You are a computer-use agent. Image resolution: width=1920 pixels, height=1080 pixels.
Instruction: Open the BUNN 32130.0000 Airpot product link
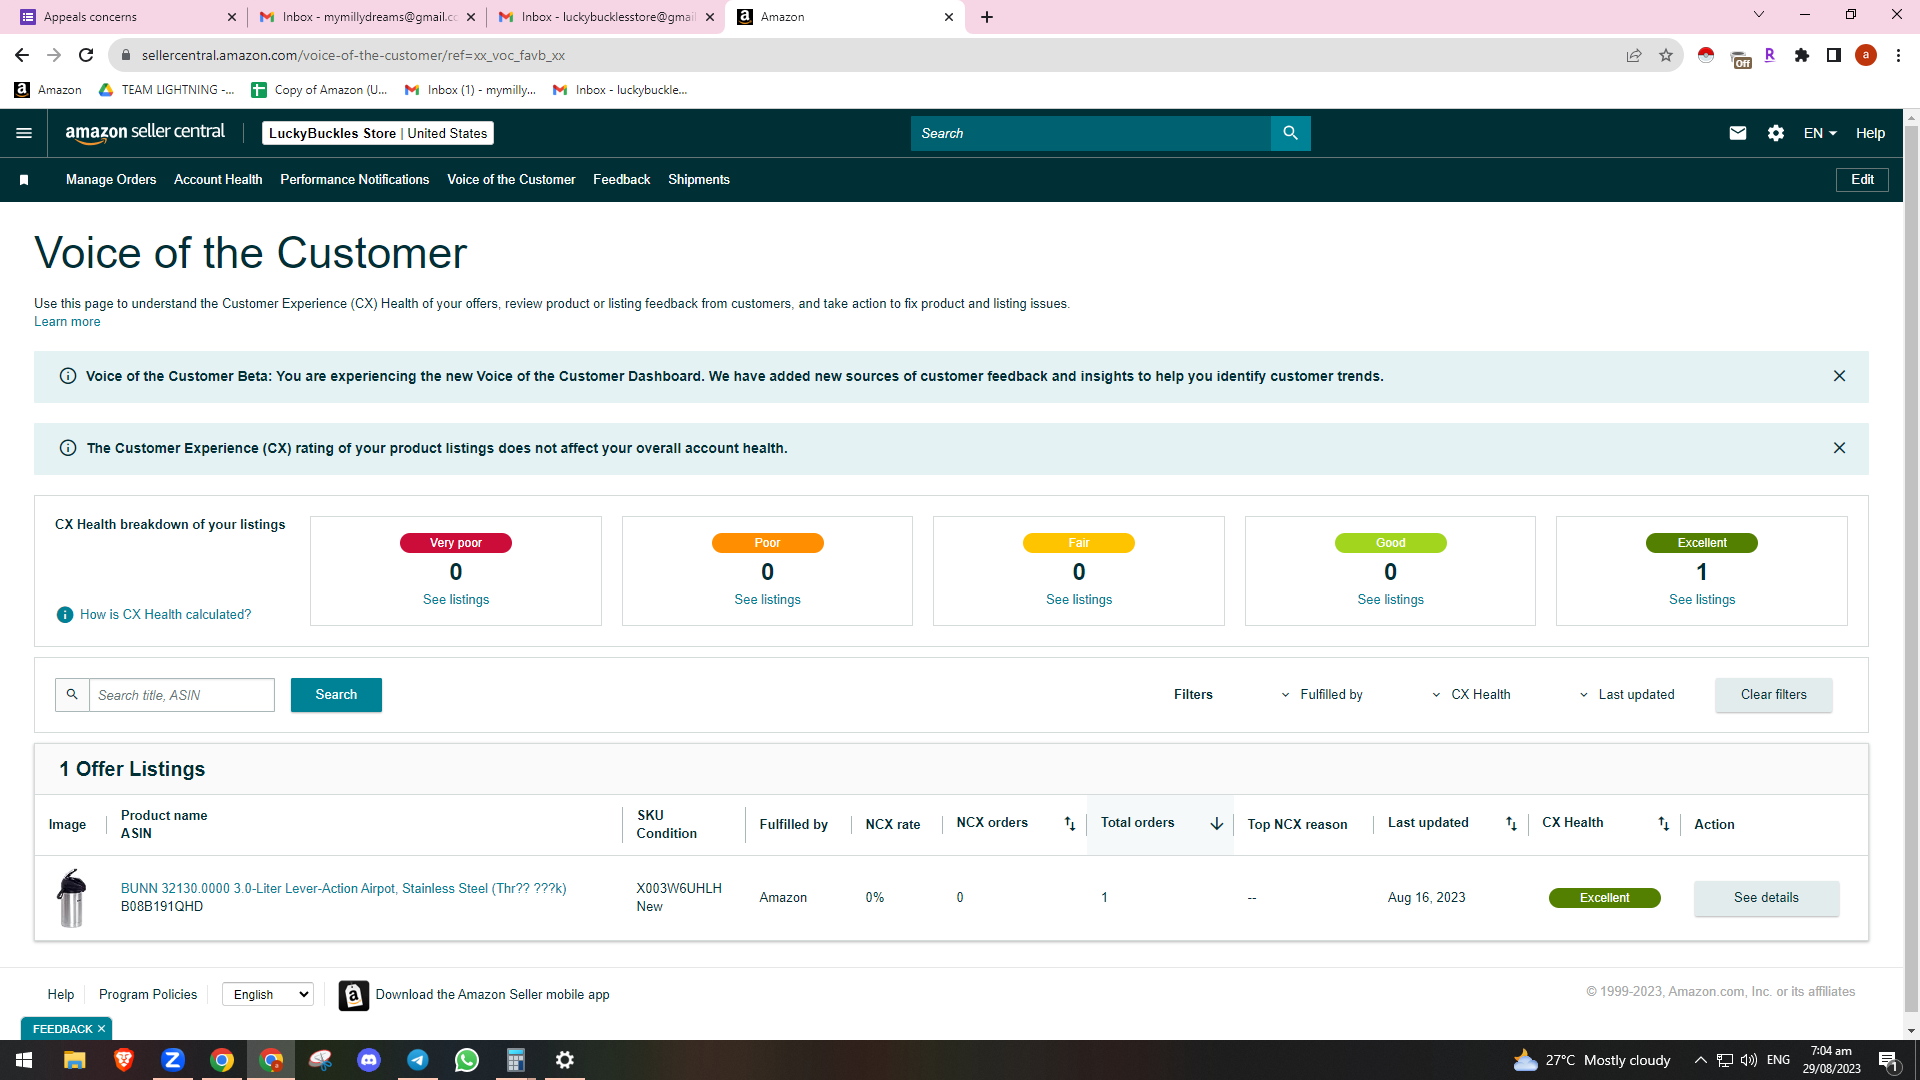(343, 889)
